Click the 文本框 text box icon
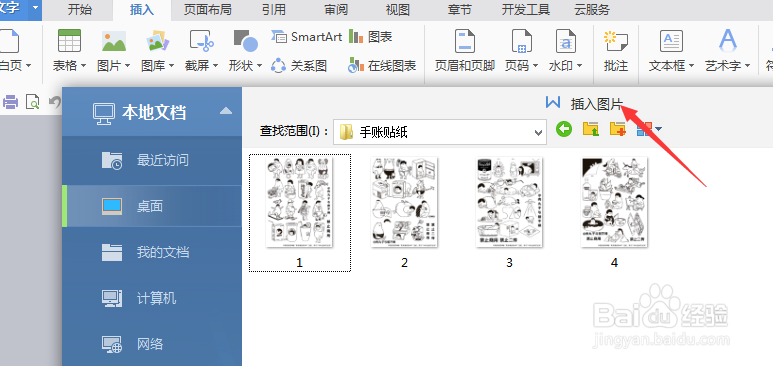Viewport: 773px width, 366px height. (x=671, y=41)
